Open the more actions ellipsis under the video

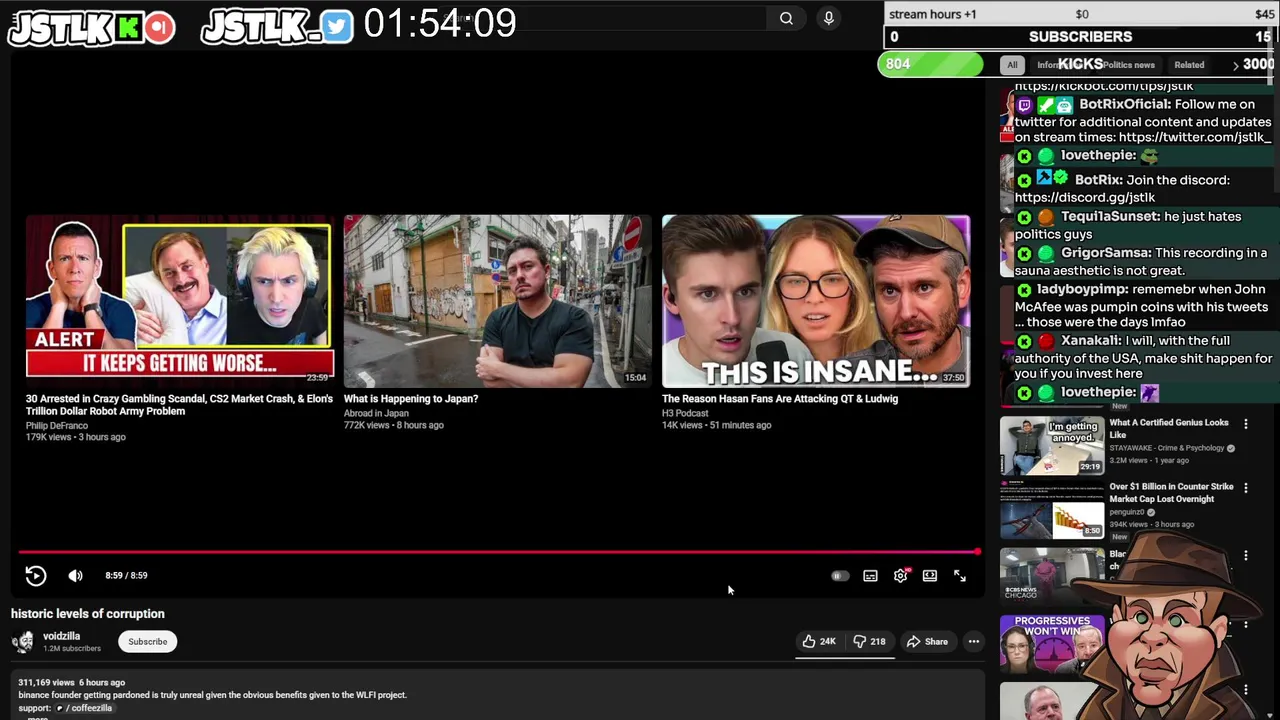pyautogui.click(x=973, y=642)
